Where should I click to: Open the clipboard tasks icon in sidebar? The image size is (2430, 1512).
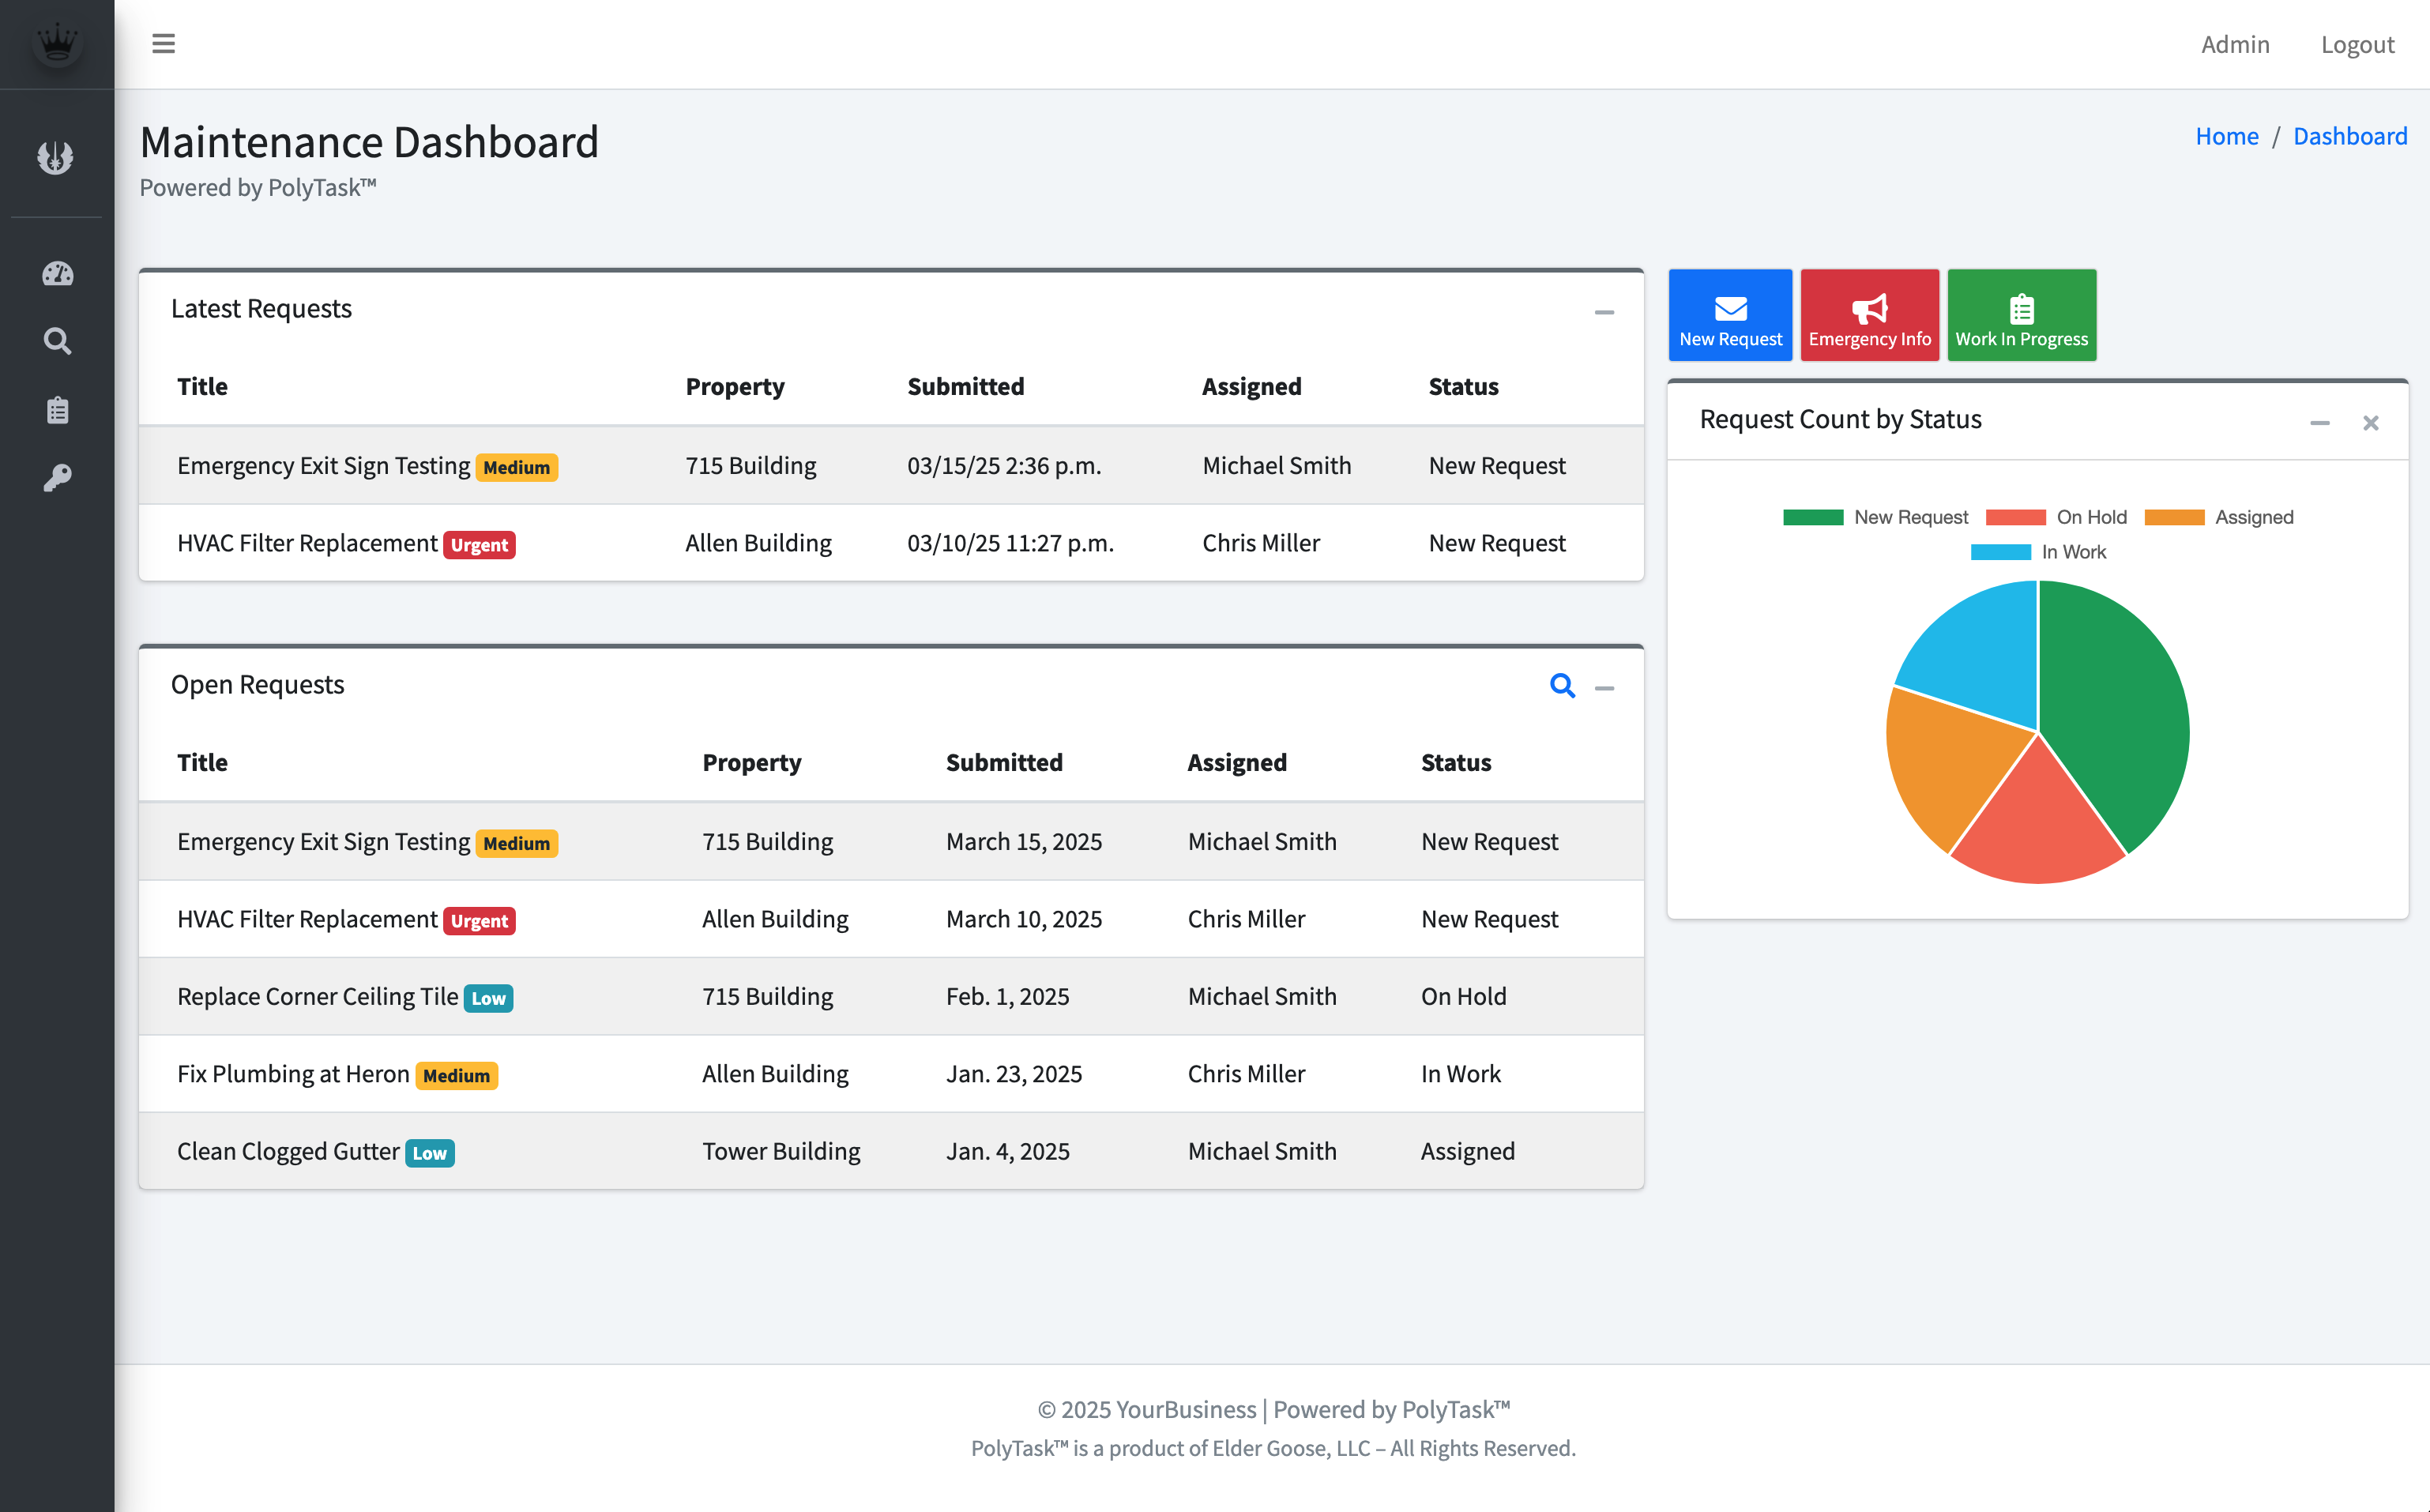[57, 409]
